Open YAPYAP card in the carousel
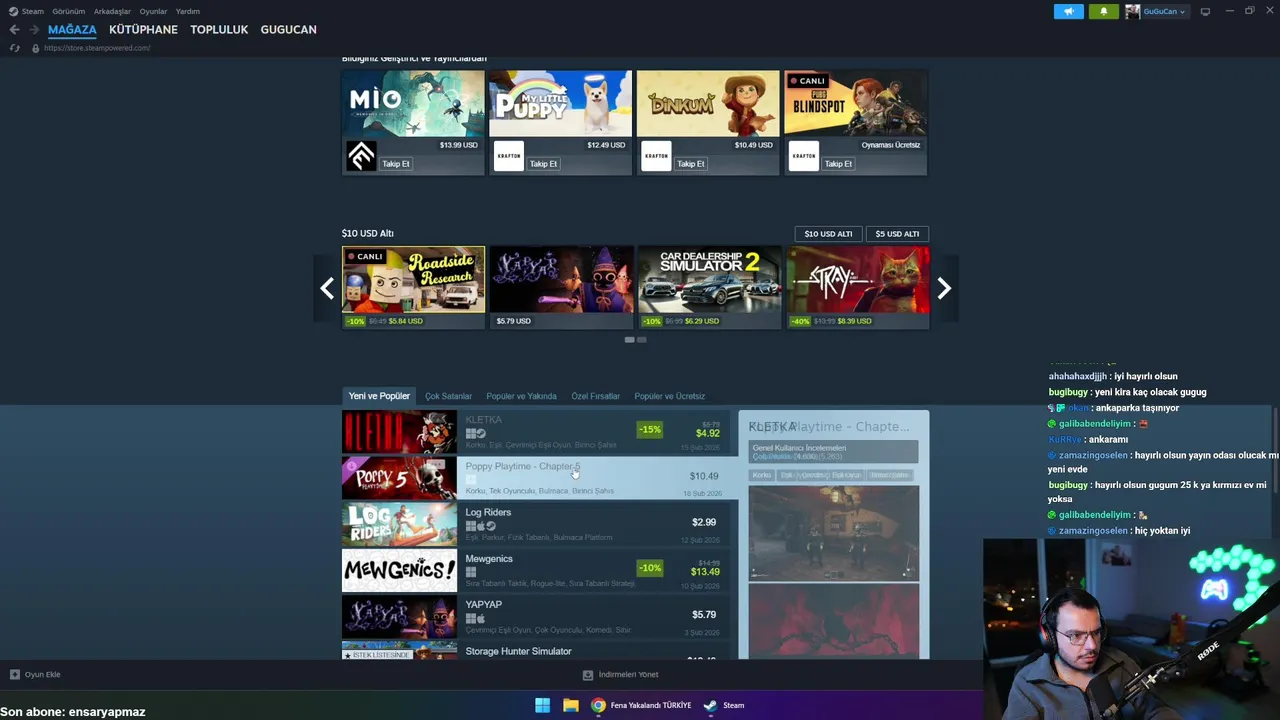 pyautogui.click(x=561, y=287)
